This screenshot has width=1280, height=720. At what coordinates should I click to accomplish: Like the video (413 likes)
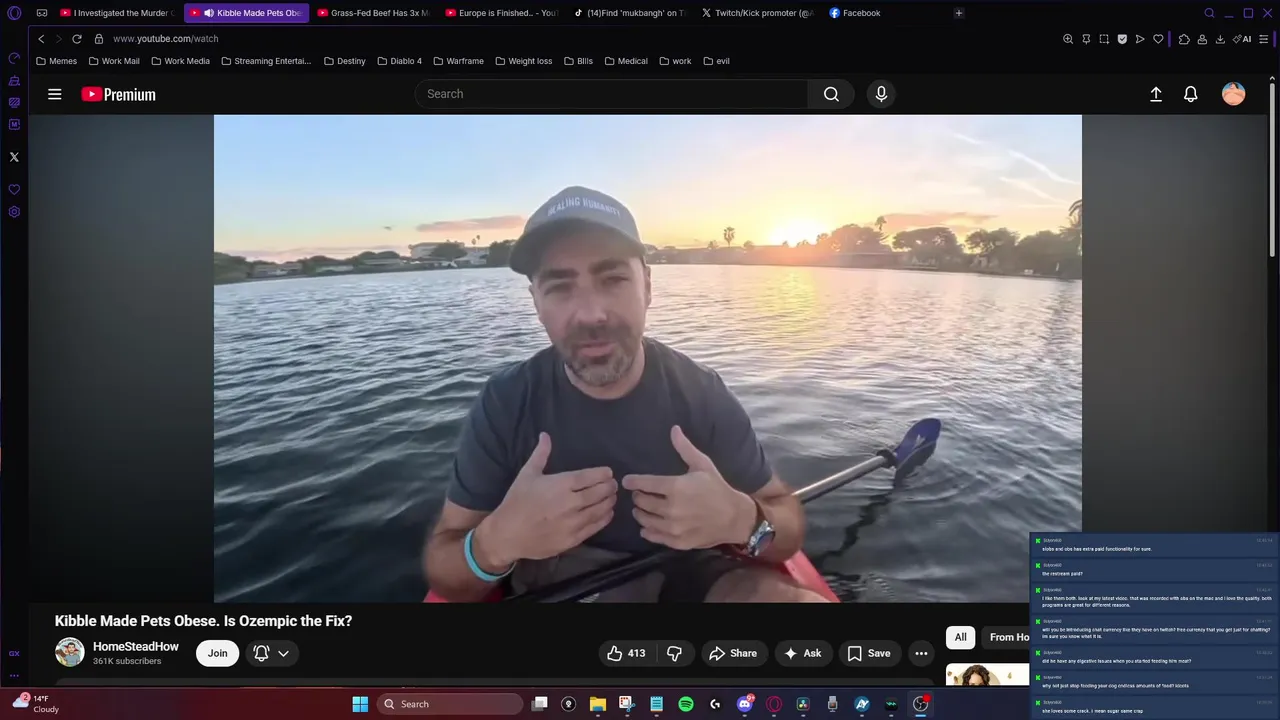pyautogui.click(x=626, y=653)
